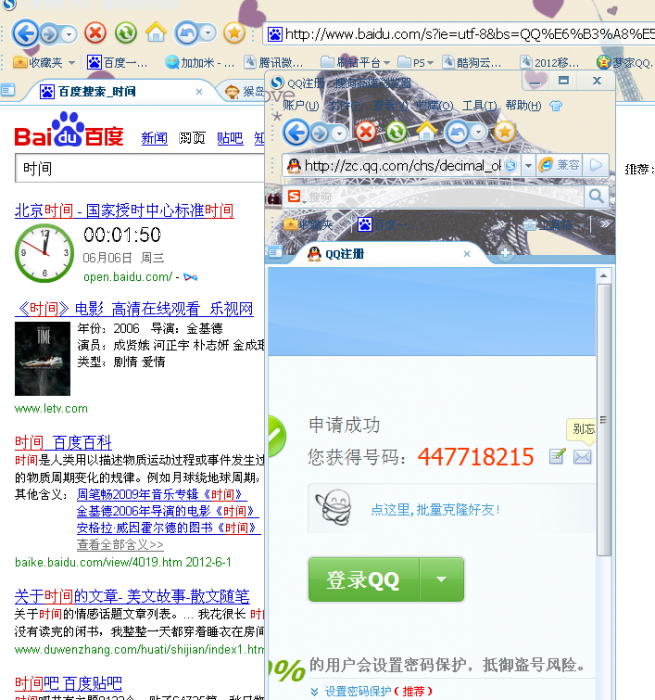The image size is (655, 700).
Task: Click the back arrow in the Baidu browser window
Action: (25, 33)
